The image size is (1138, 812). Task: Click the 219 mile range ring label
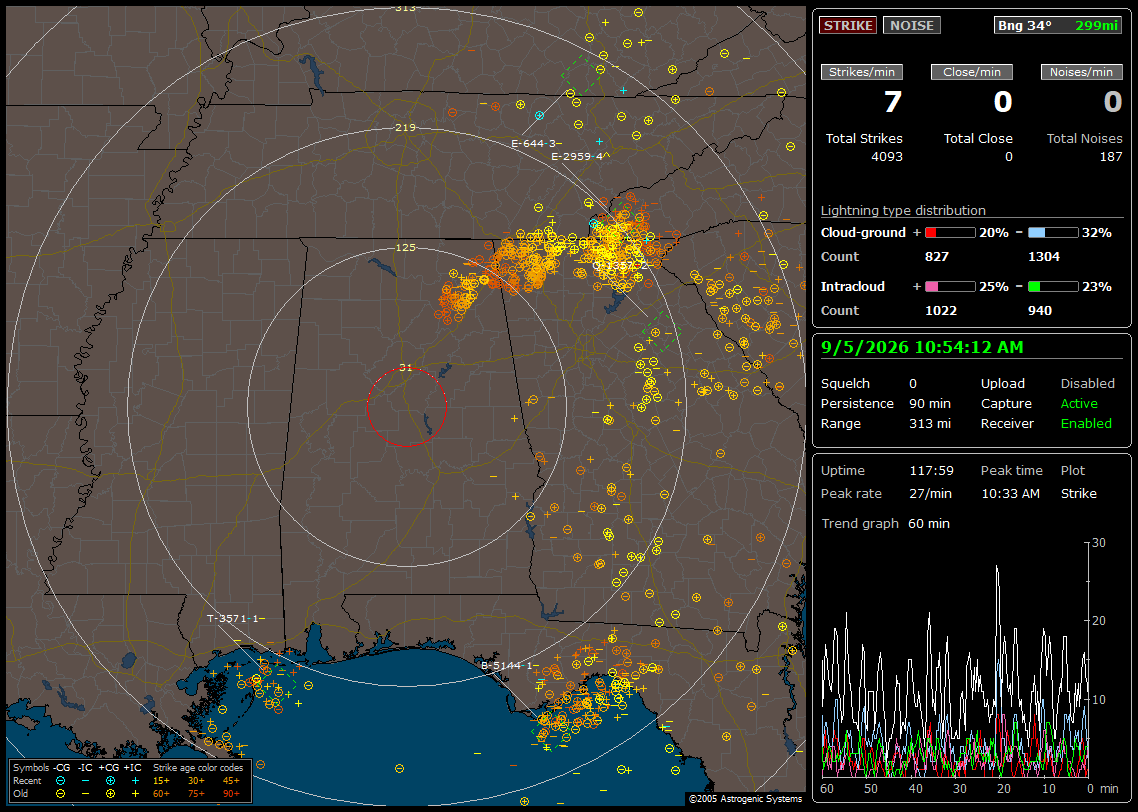coord(405,127)
